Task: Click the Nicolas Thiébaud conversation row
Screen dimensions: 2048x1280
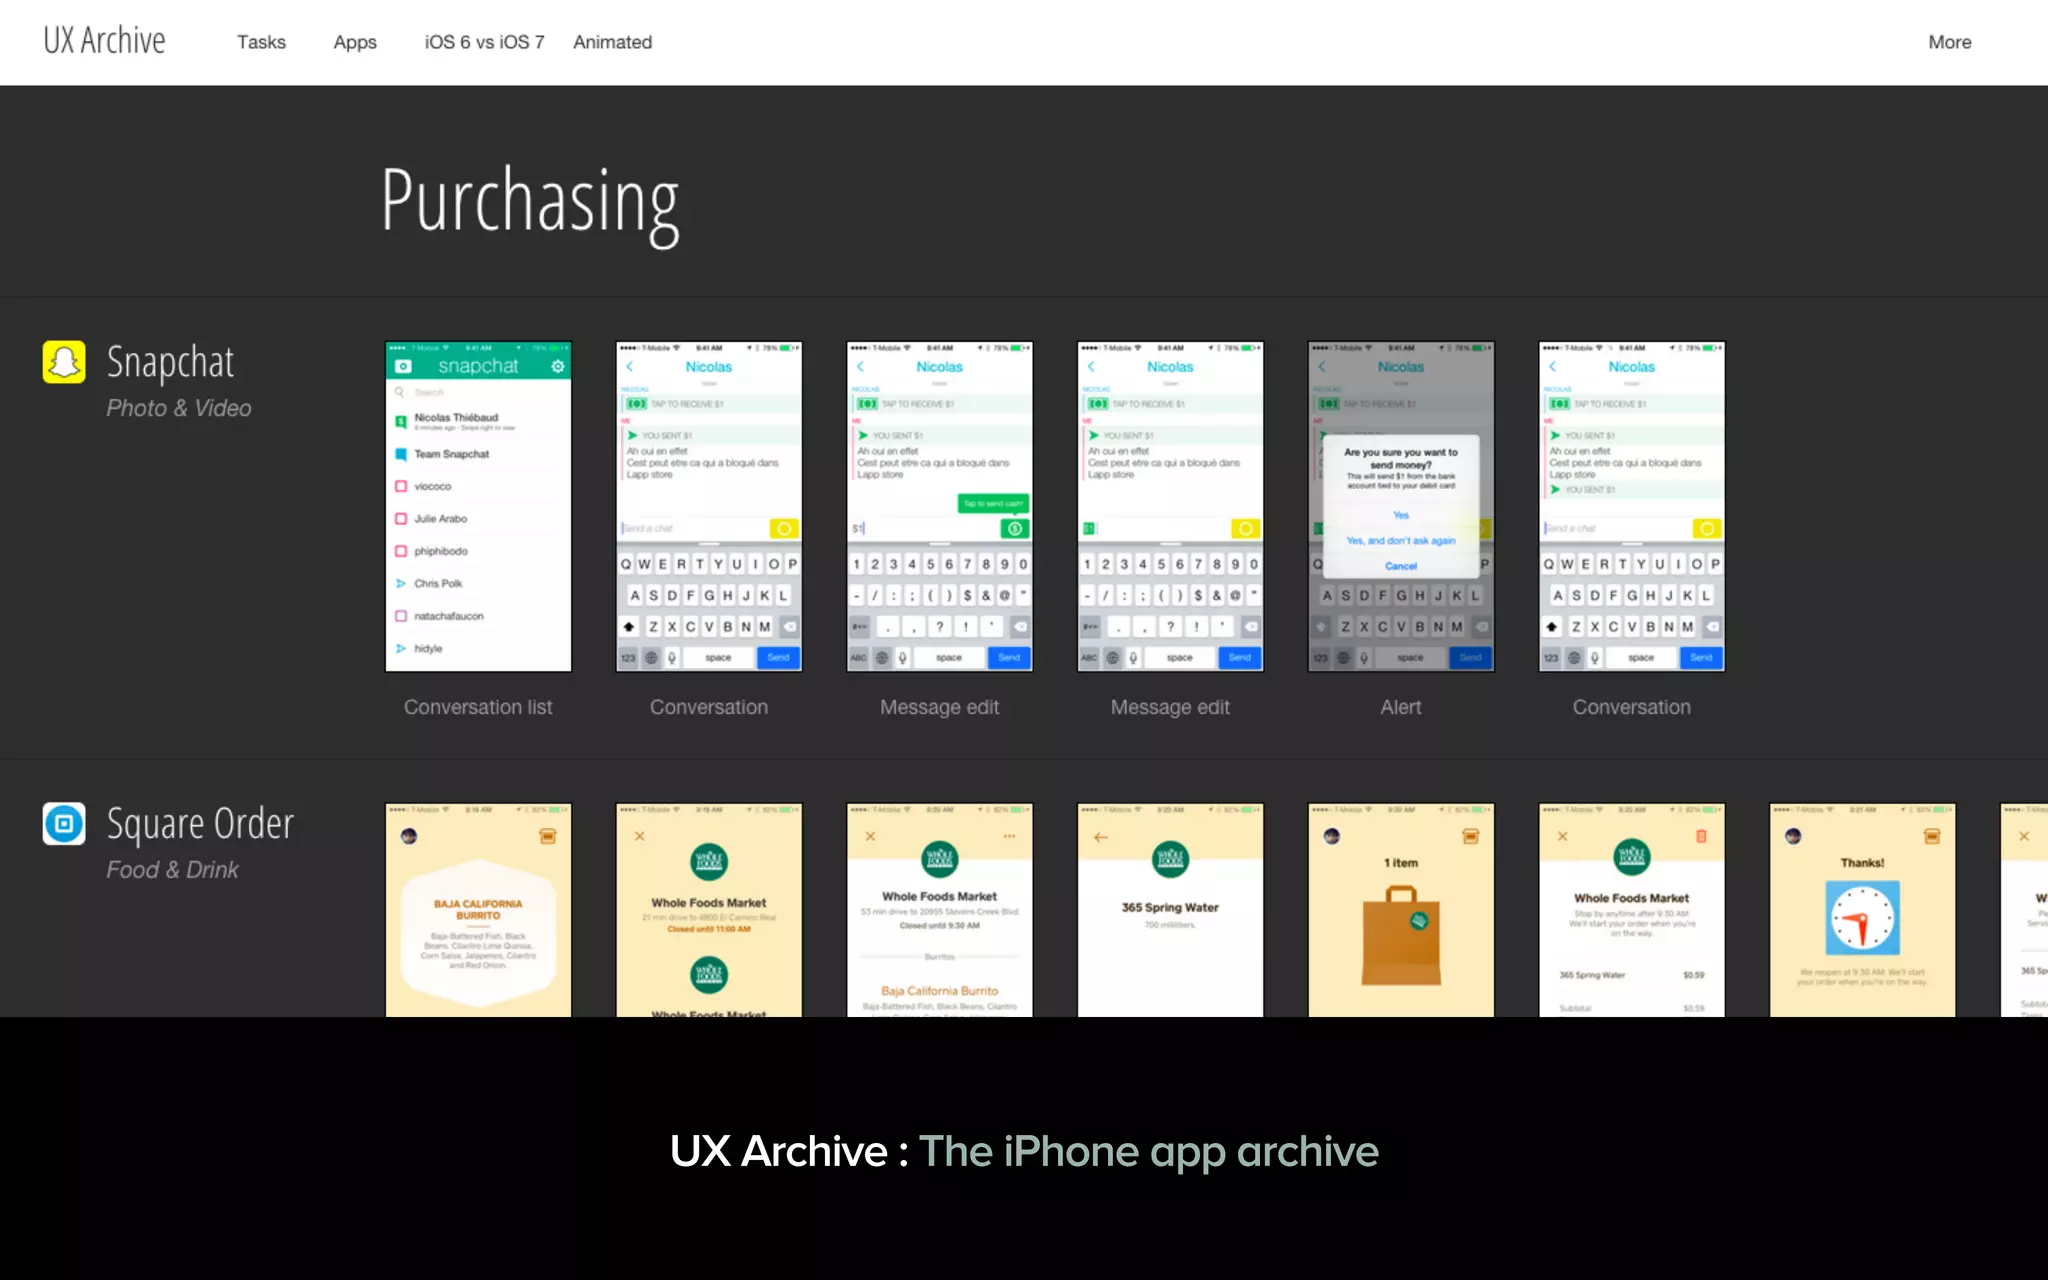Action: [x=478, y=421]
